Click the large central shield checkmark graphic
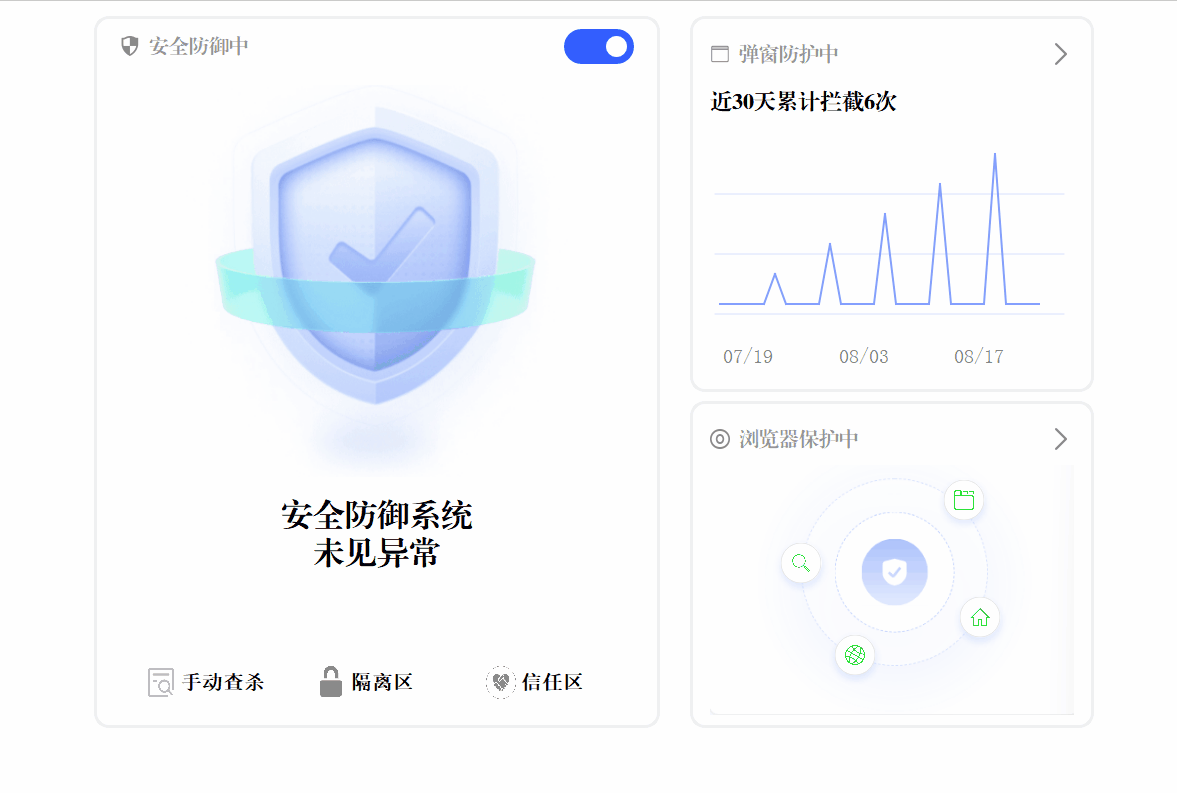 tap(375, 255)
